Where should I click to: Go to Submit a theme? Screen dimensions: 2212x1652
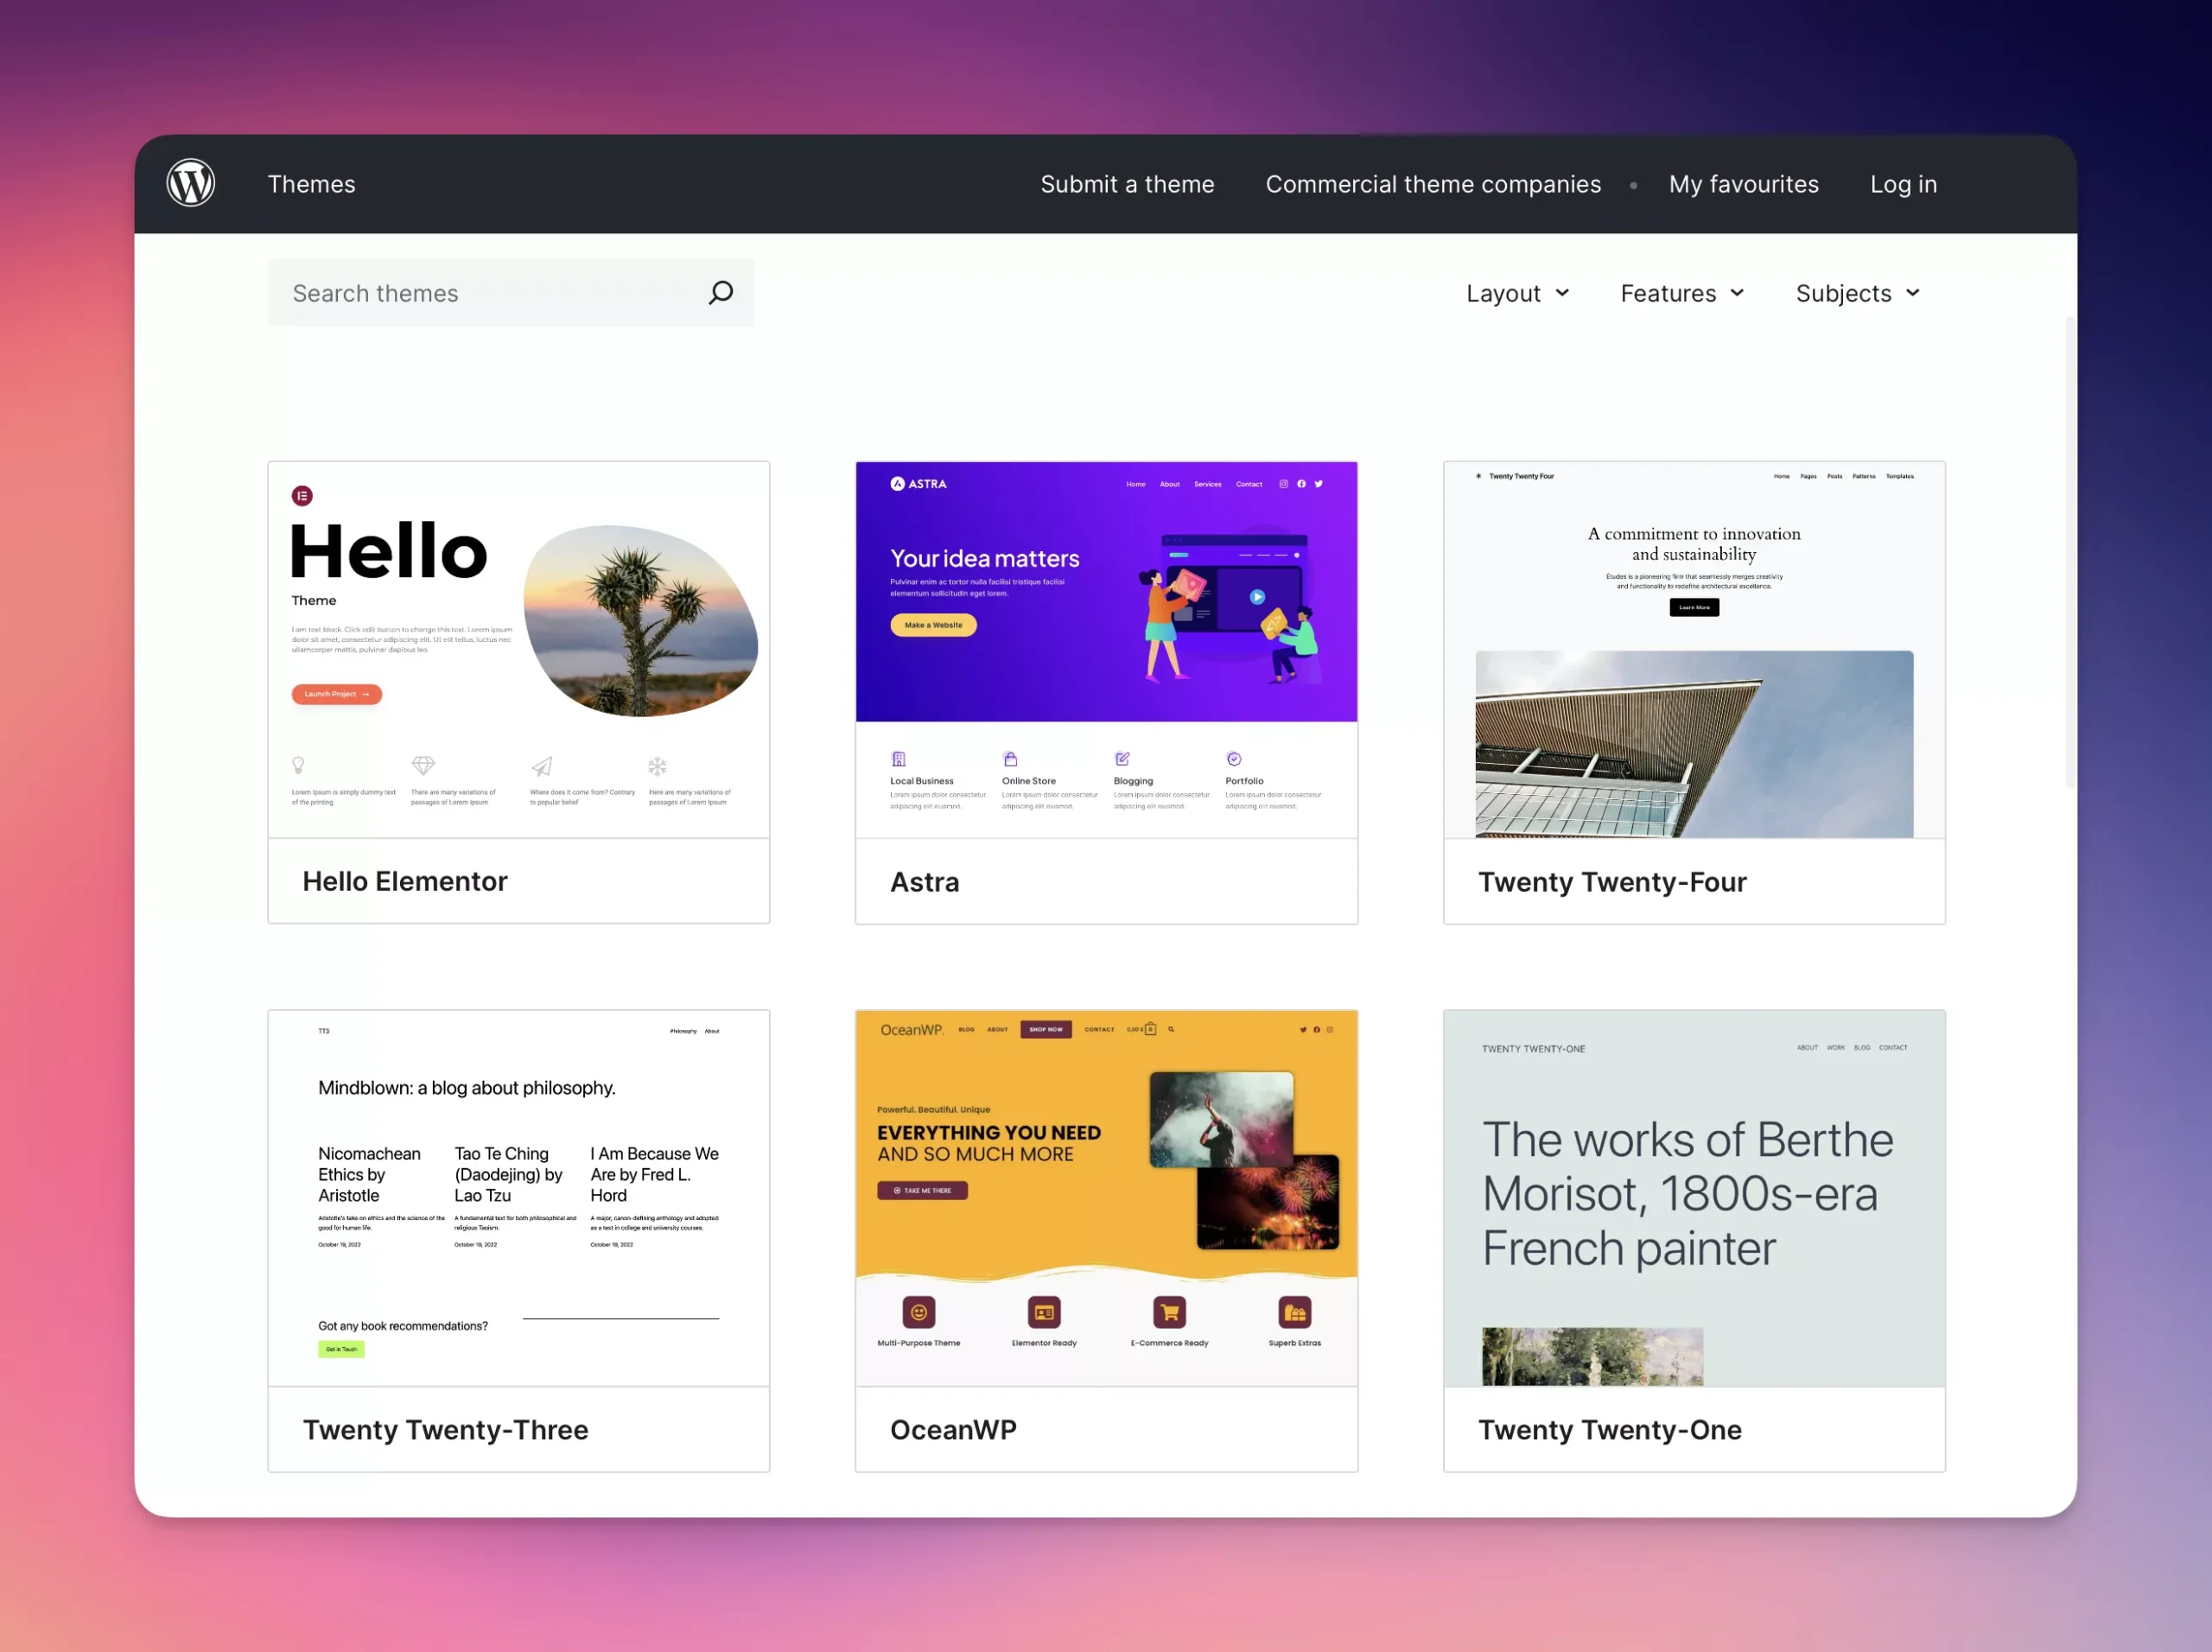pyautogui.click(x=1127, y=185)
